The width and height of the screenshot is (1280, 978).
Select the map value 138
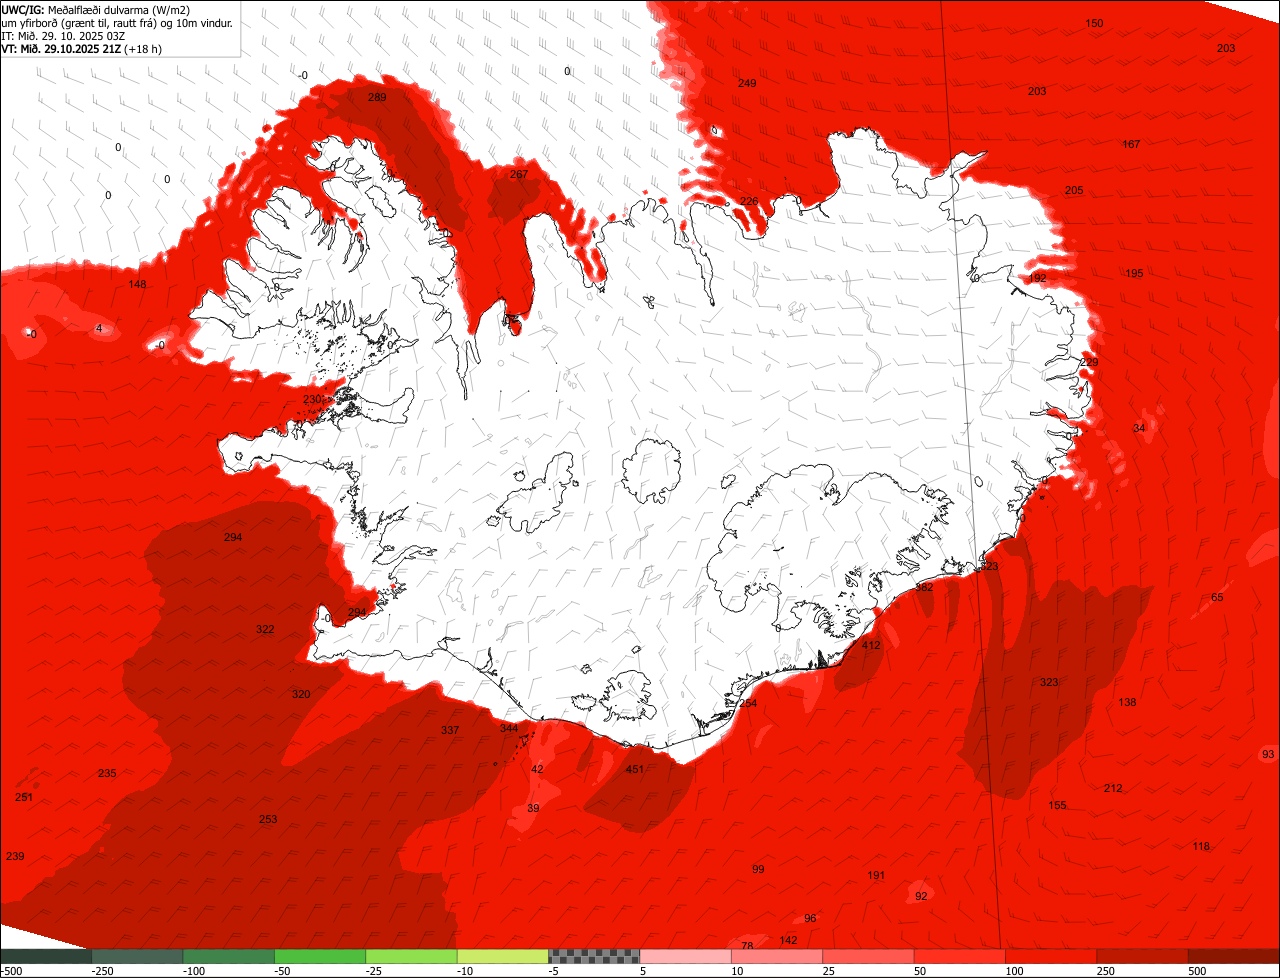pyautogui.click(x=1128, y=702)
